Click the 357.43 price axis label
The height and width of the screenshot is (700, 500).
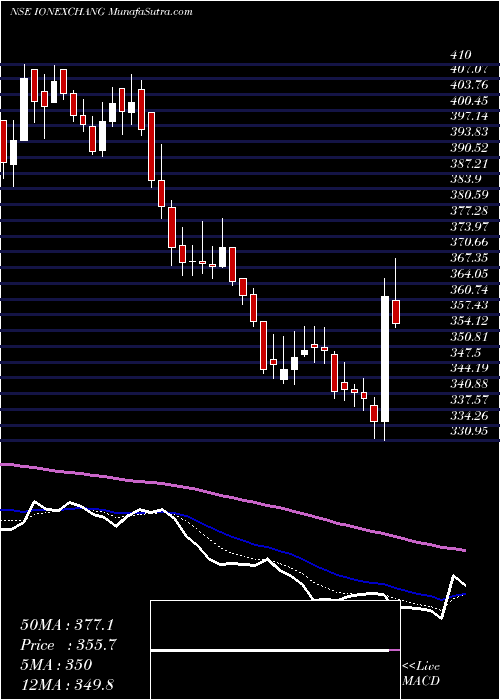pos(468,305)
